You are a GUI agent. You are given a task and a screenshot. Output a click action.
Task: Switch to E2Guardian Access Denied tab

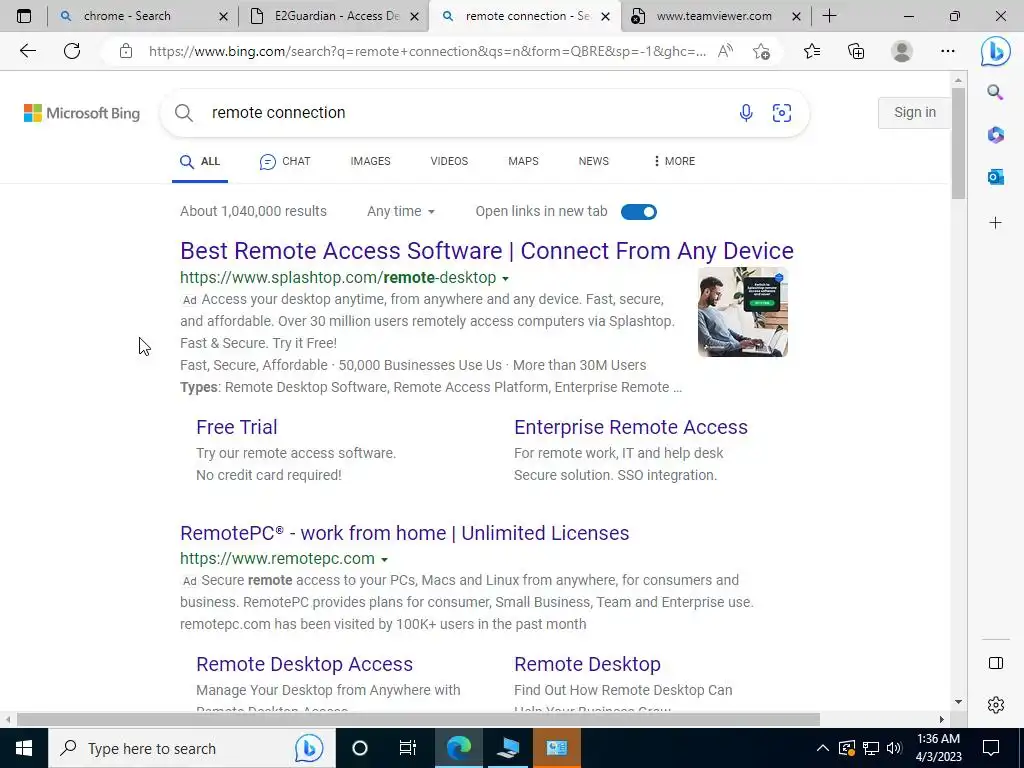click(x=336, y=16)
